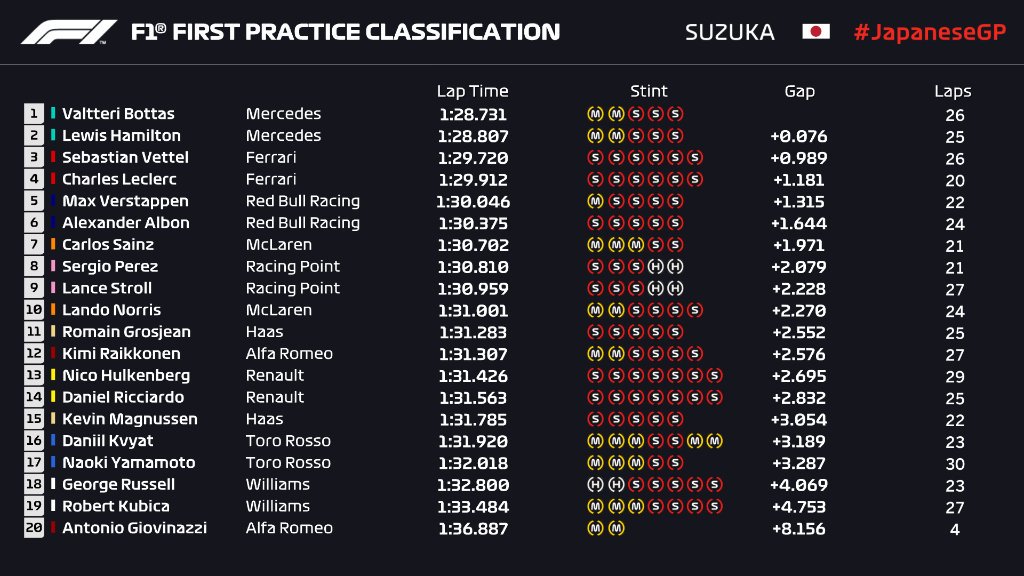The width and height of the screenshot is (1024, 576).
Task: Click Lewis Hamilton's 1:28.807 lap time
Action: [473, 136]
